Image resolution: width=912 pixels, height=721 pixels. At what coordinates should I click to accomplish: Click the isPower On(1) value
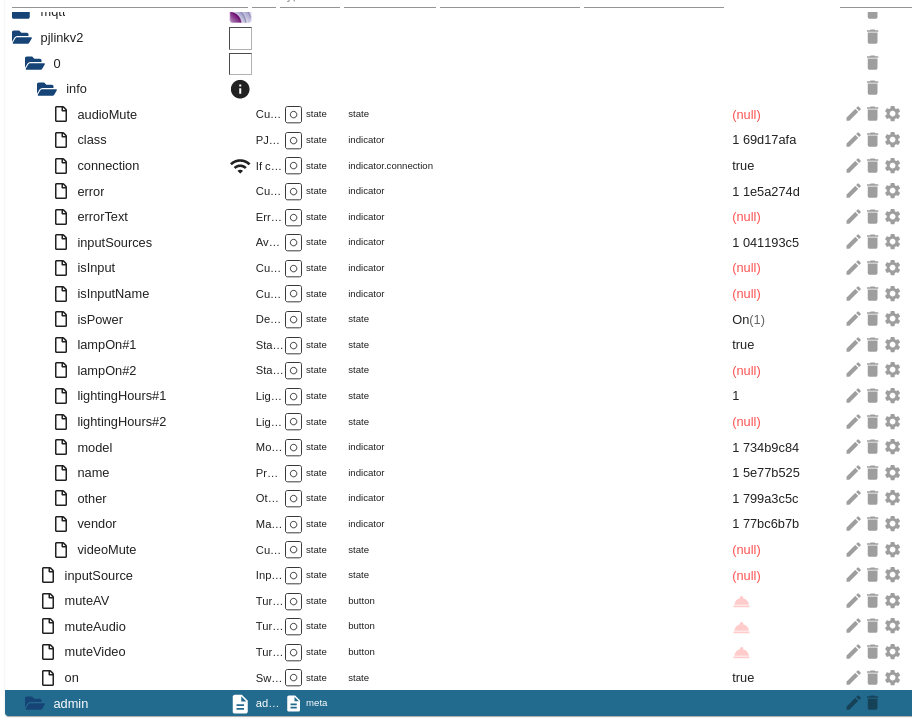[748, 320]
